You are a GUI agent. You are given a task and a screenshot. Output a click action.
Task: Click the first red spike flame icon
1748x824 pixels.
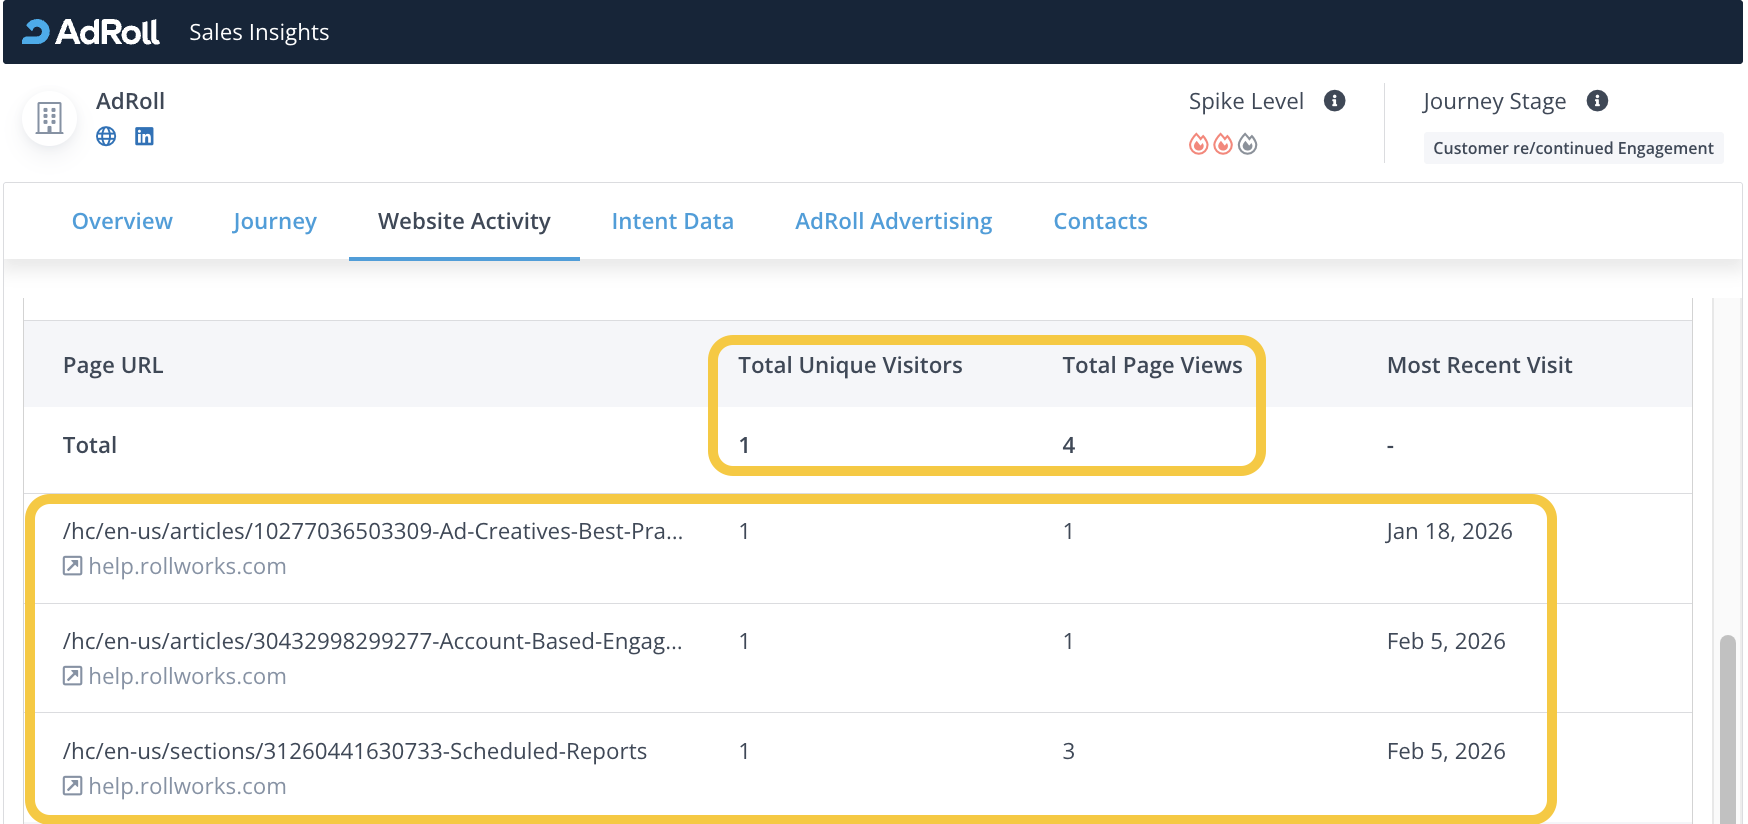pyautogui.click(x=1198, y=144)
